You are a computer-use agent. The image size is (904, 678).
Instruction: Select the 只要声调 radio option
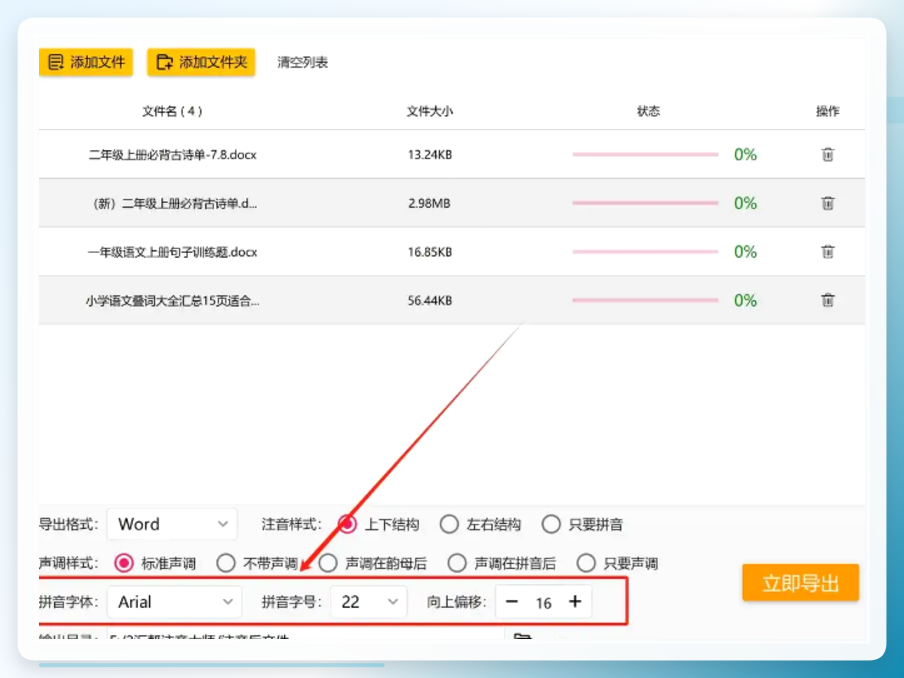pos(586,563)
